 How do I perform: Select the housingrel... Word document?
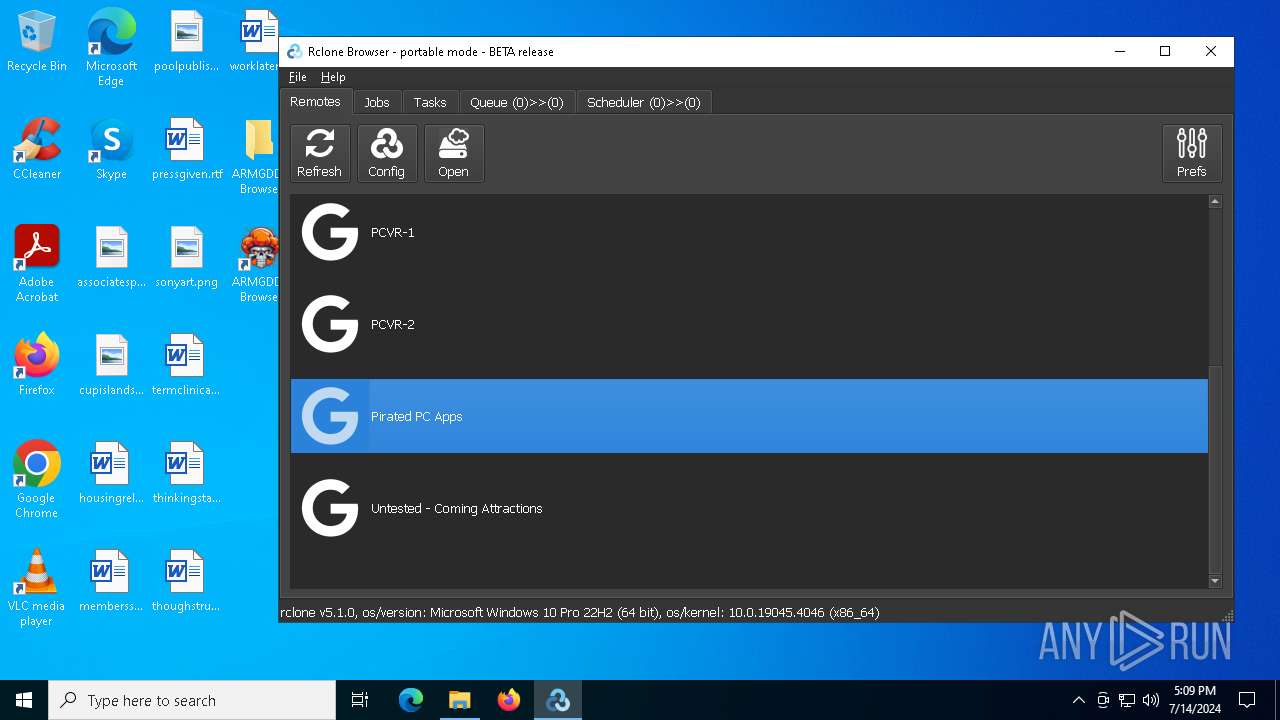coord(111,474)
